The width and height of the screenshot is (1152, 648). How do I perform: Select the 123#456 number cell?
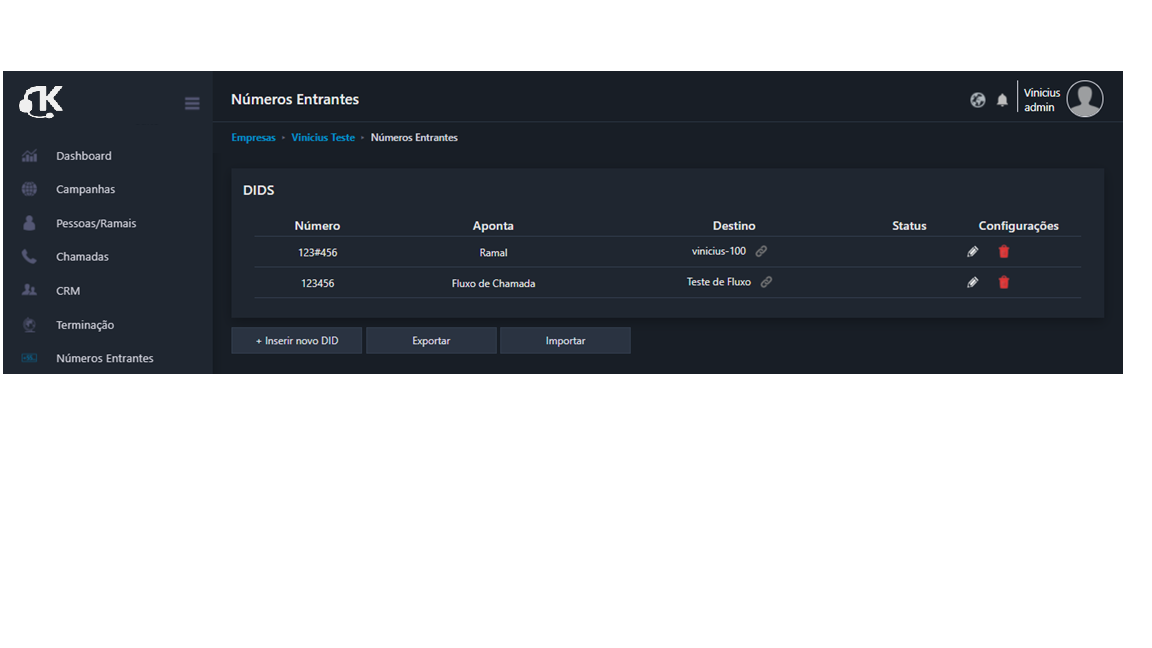click(x=317, y=253)
